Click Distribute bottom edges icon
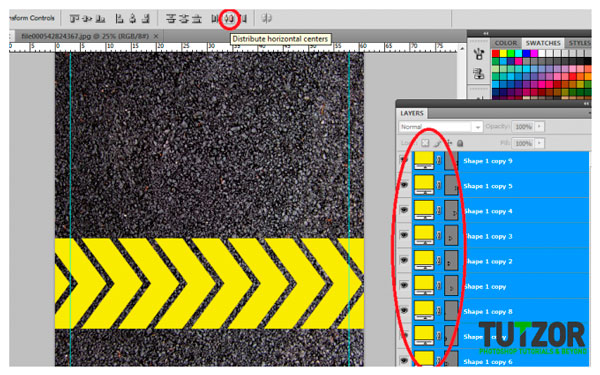600x375 pixels. click(197, 18)
